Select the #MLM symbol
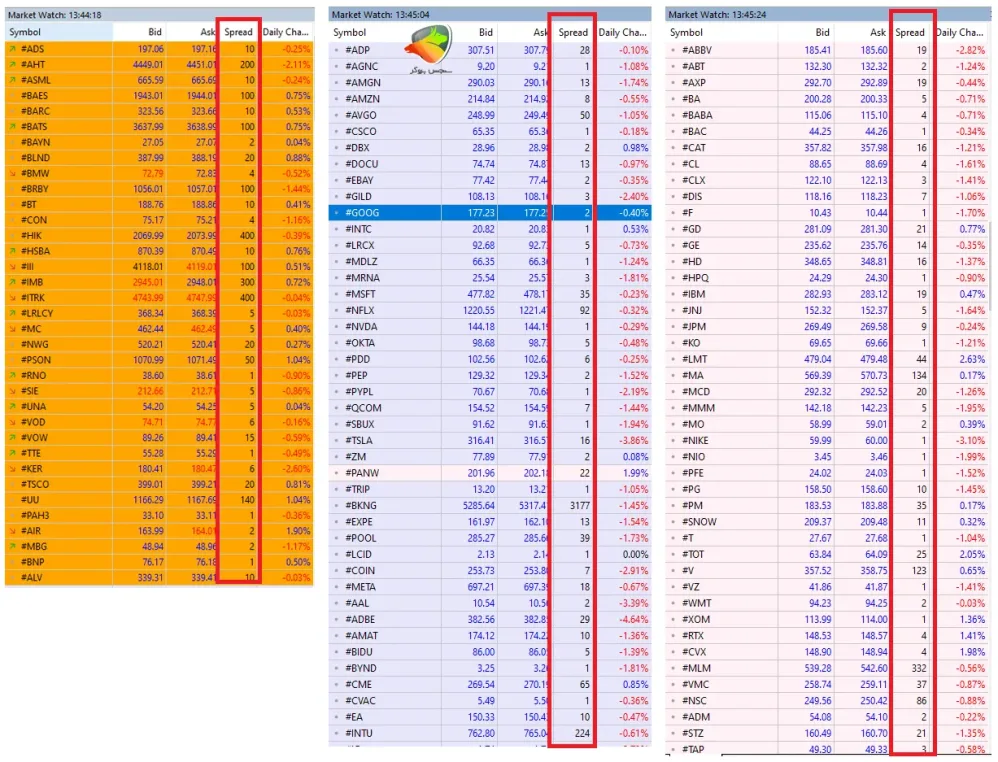This screenshot has width=998, height=762. (696, 668)
